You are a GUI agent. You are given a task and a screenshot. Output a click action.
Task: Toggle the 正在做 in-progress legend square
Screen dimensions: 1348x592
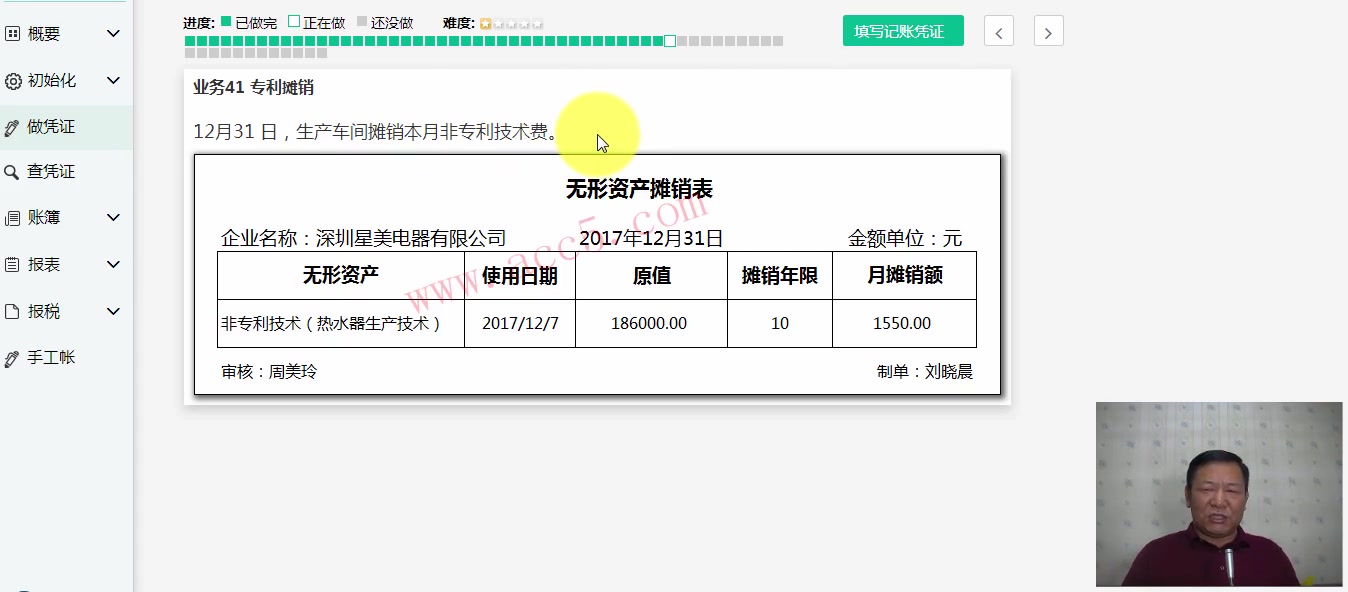click(x=295, y=22)
